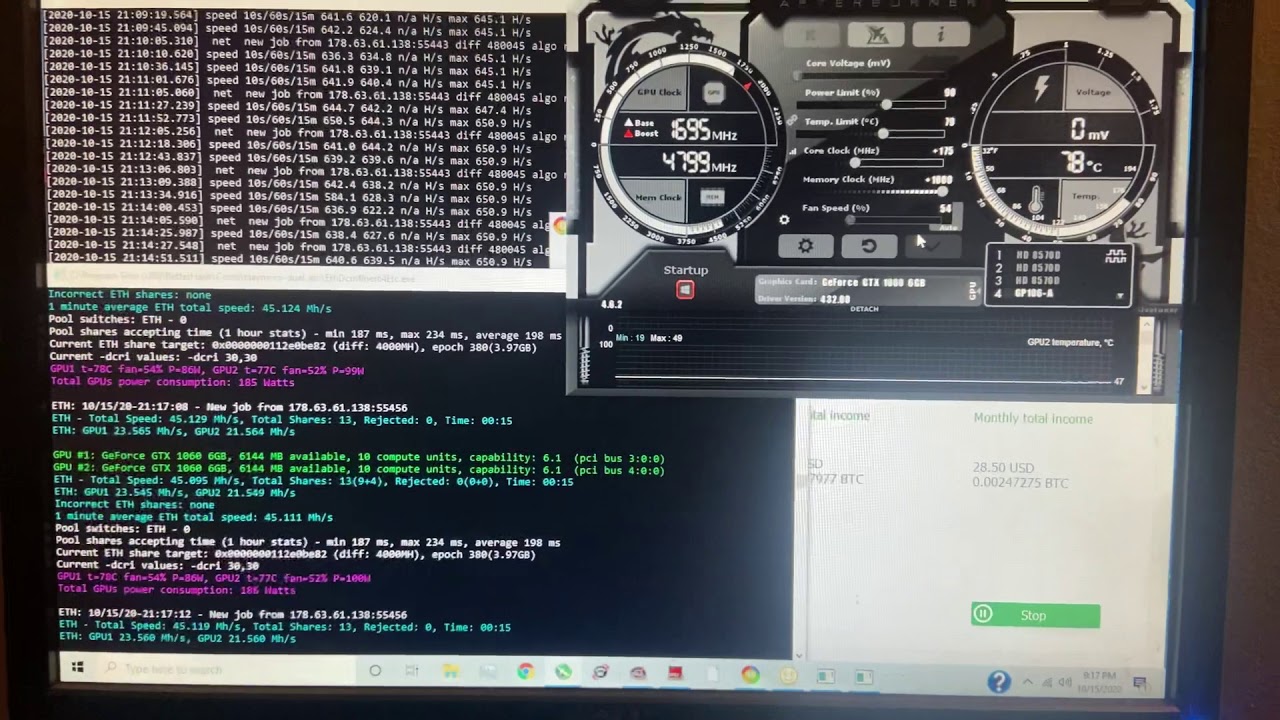This screenshot has width=1280, height=720.
Task: Toggle fan speed Auto mode
Action: (948, 226)
